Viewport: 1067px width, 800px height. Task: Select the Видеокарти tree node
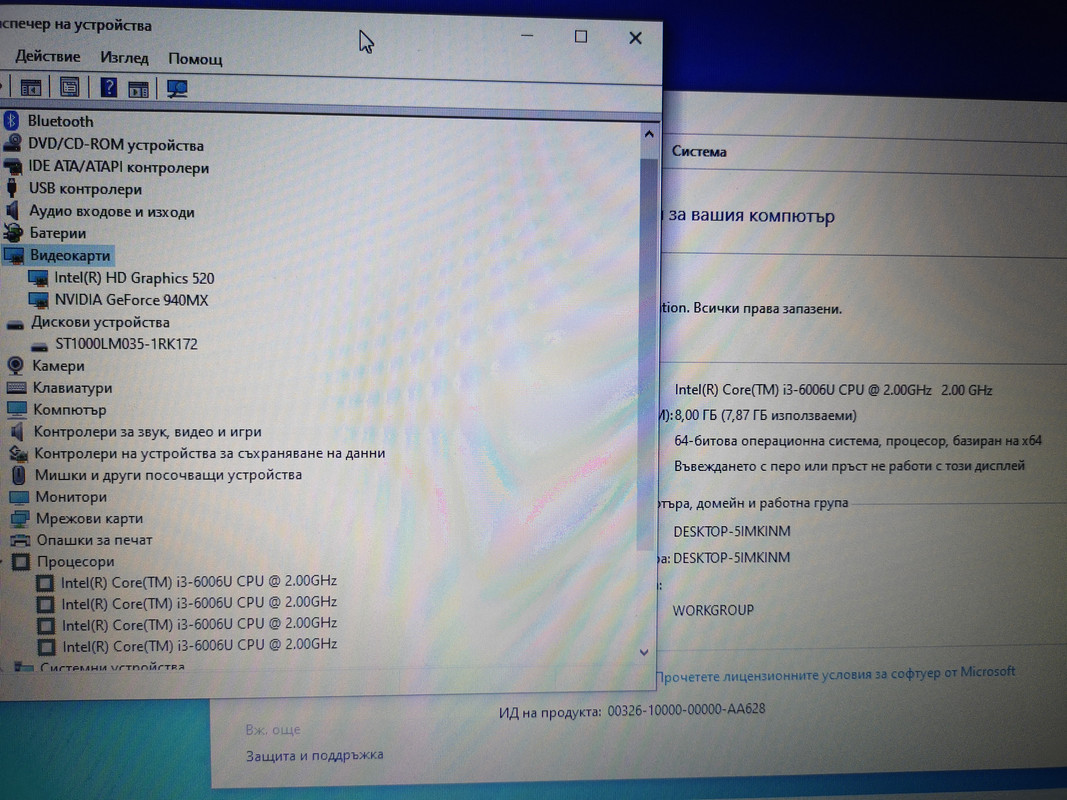pos(70,256)
